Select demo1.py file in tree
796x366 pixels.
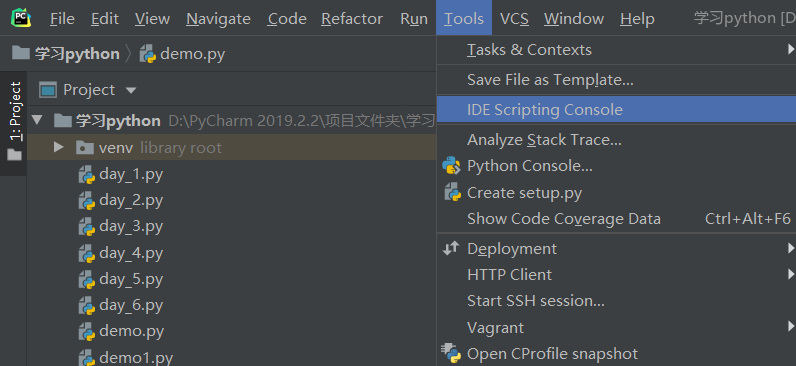click(136, 357)
